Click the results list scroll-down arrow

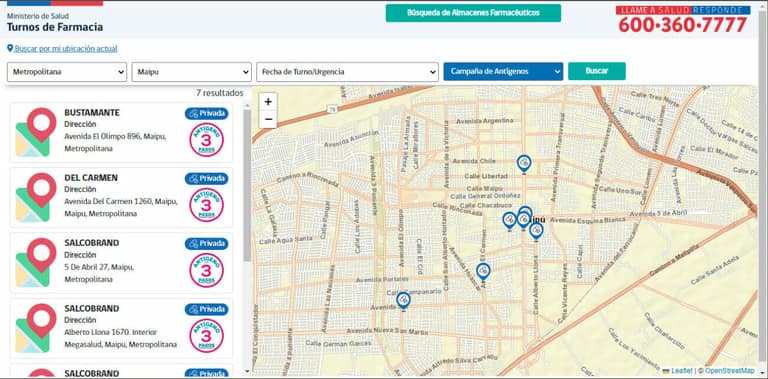pos(247,372)
